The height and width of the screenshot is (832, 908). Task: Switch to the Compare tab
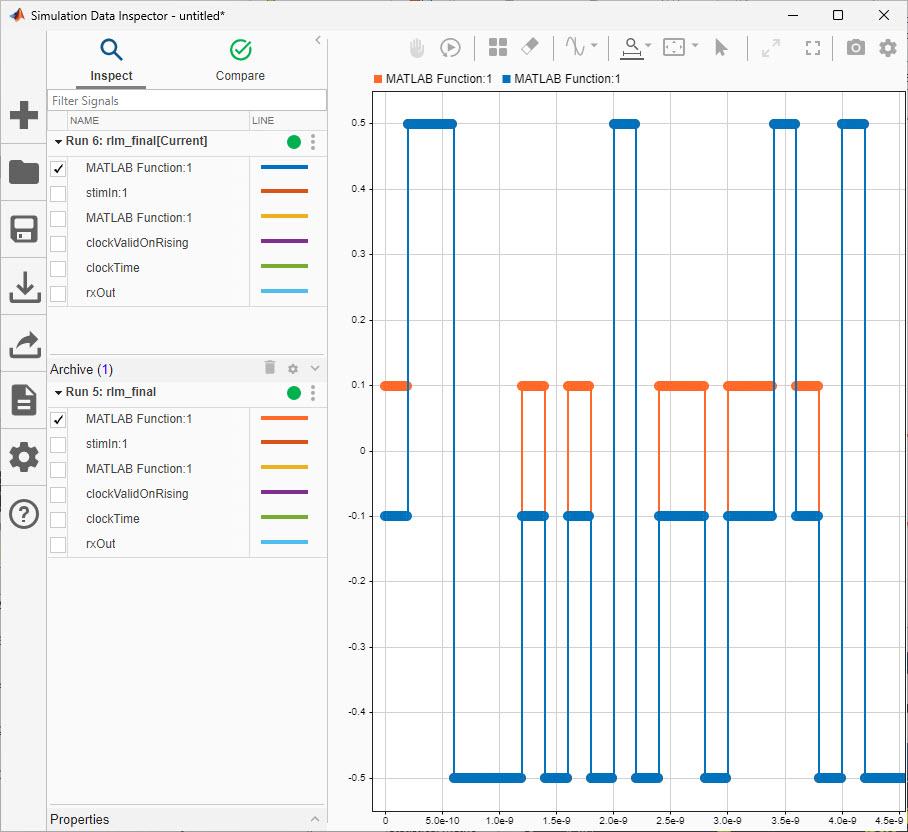coord(240,60)
